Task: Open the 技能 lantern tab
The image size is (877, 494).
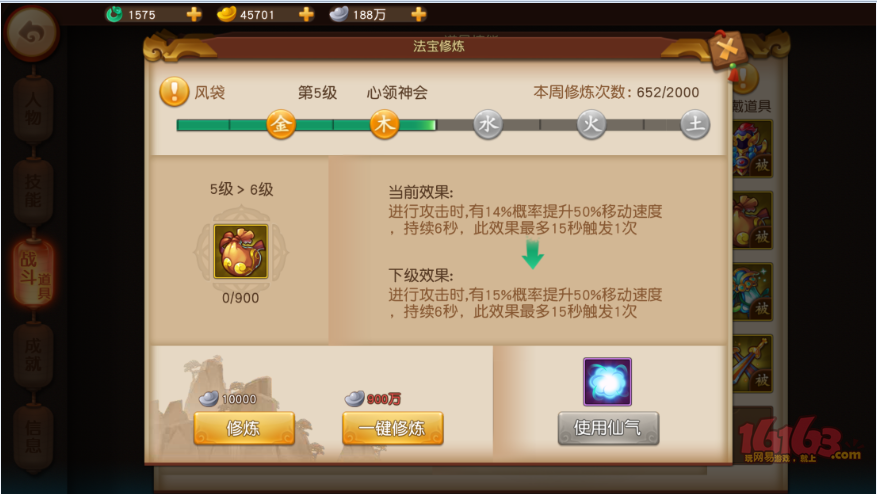Action: pos(32,191)
